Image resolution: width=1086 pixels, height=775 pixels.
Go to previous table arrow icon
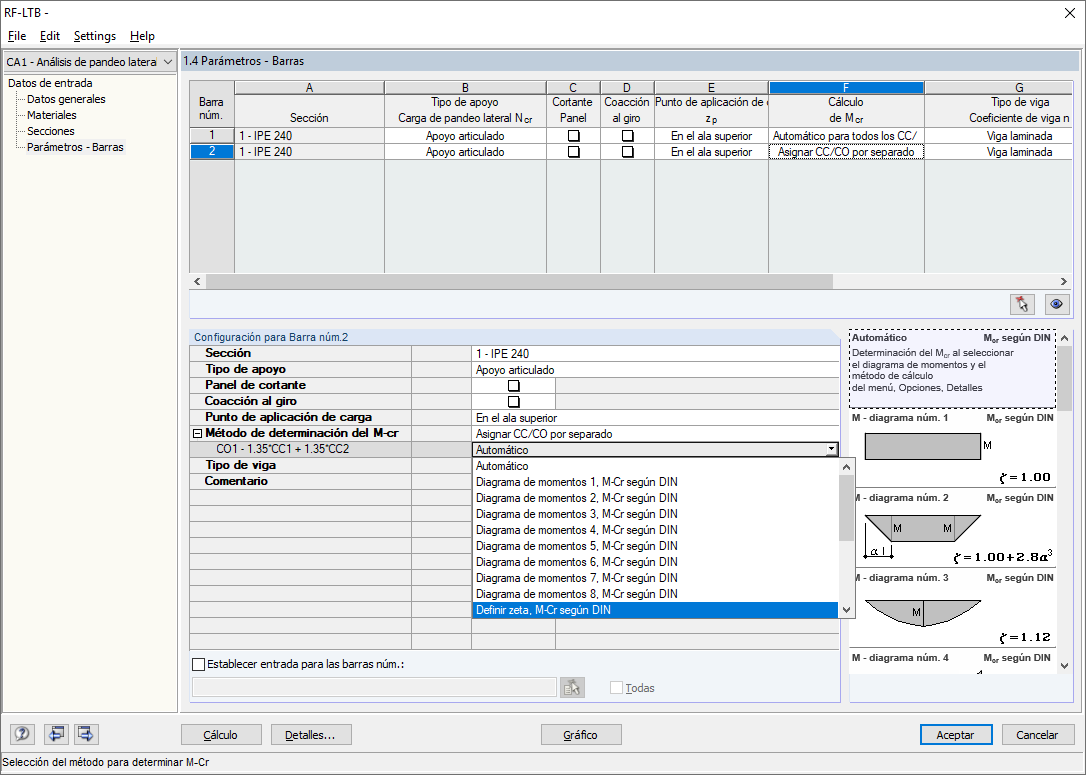(56, 734)
